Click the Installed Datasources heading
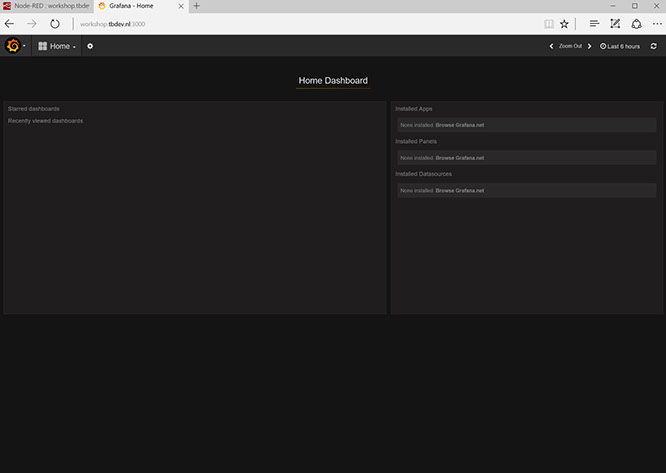666x473 pixels. 423,174
